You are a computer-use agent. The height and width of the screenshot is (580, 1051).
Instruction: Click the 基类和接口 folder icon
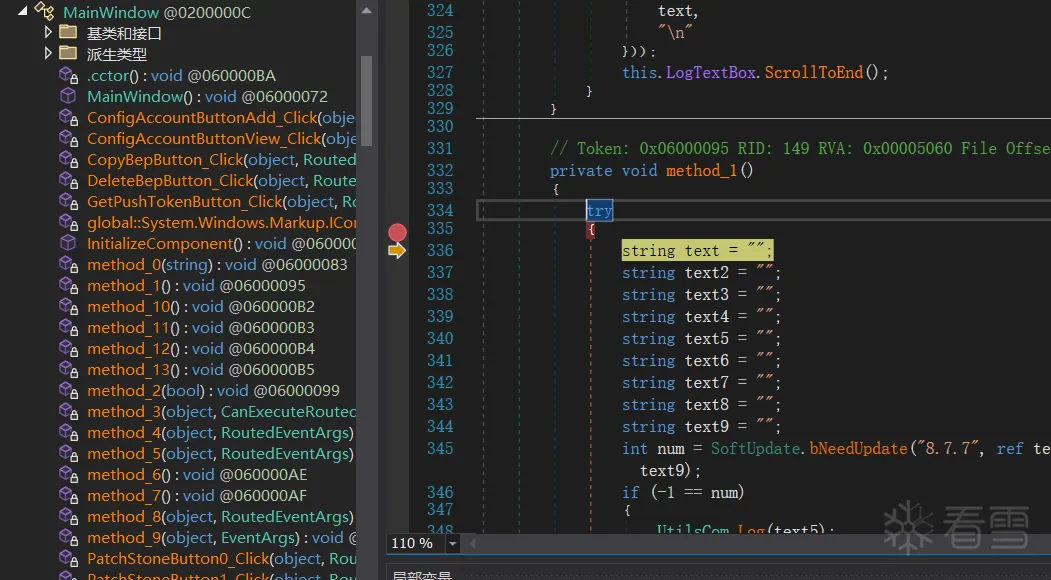[68, 32]
